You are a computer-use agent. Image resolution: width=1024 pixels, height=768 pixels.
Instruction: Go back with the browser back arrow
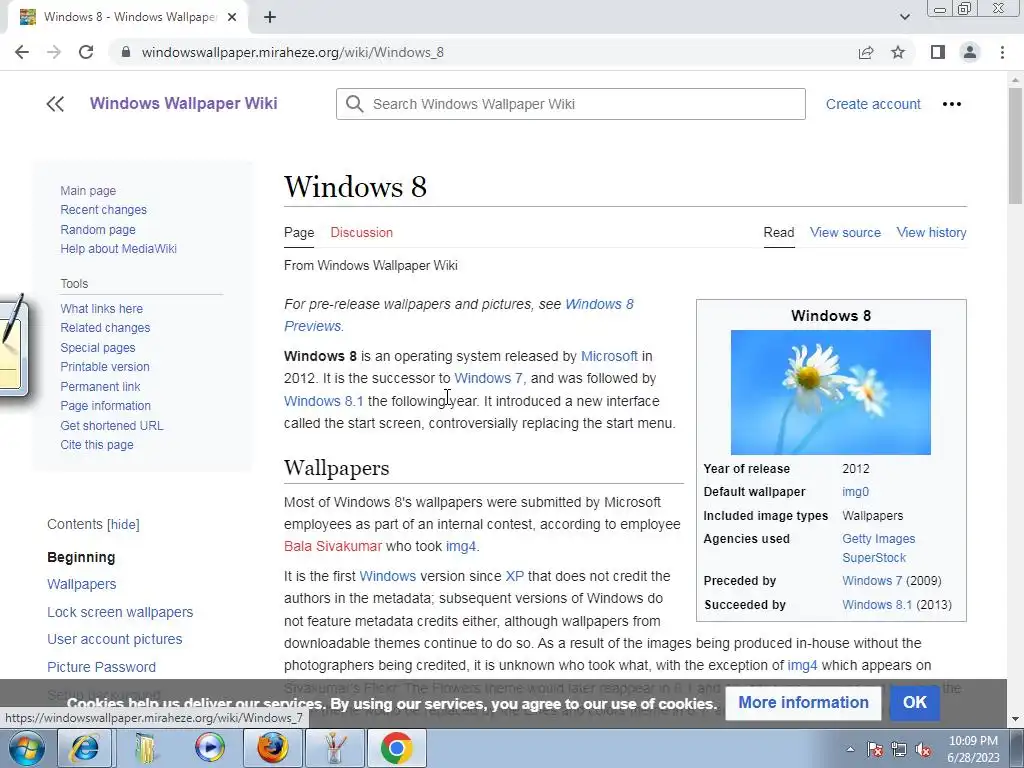point(22,52)
